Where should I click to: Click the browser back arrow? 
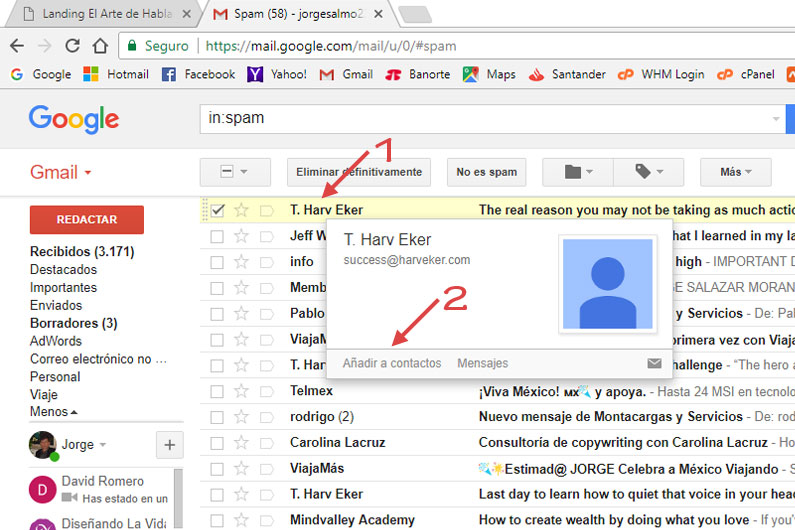[x=17, y=46]
